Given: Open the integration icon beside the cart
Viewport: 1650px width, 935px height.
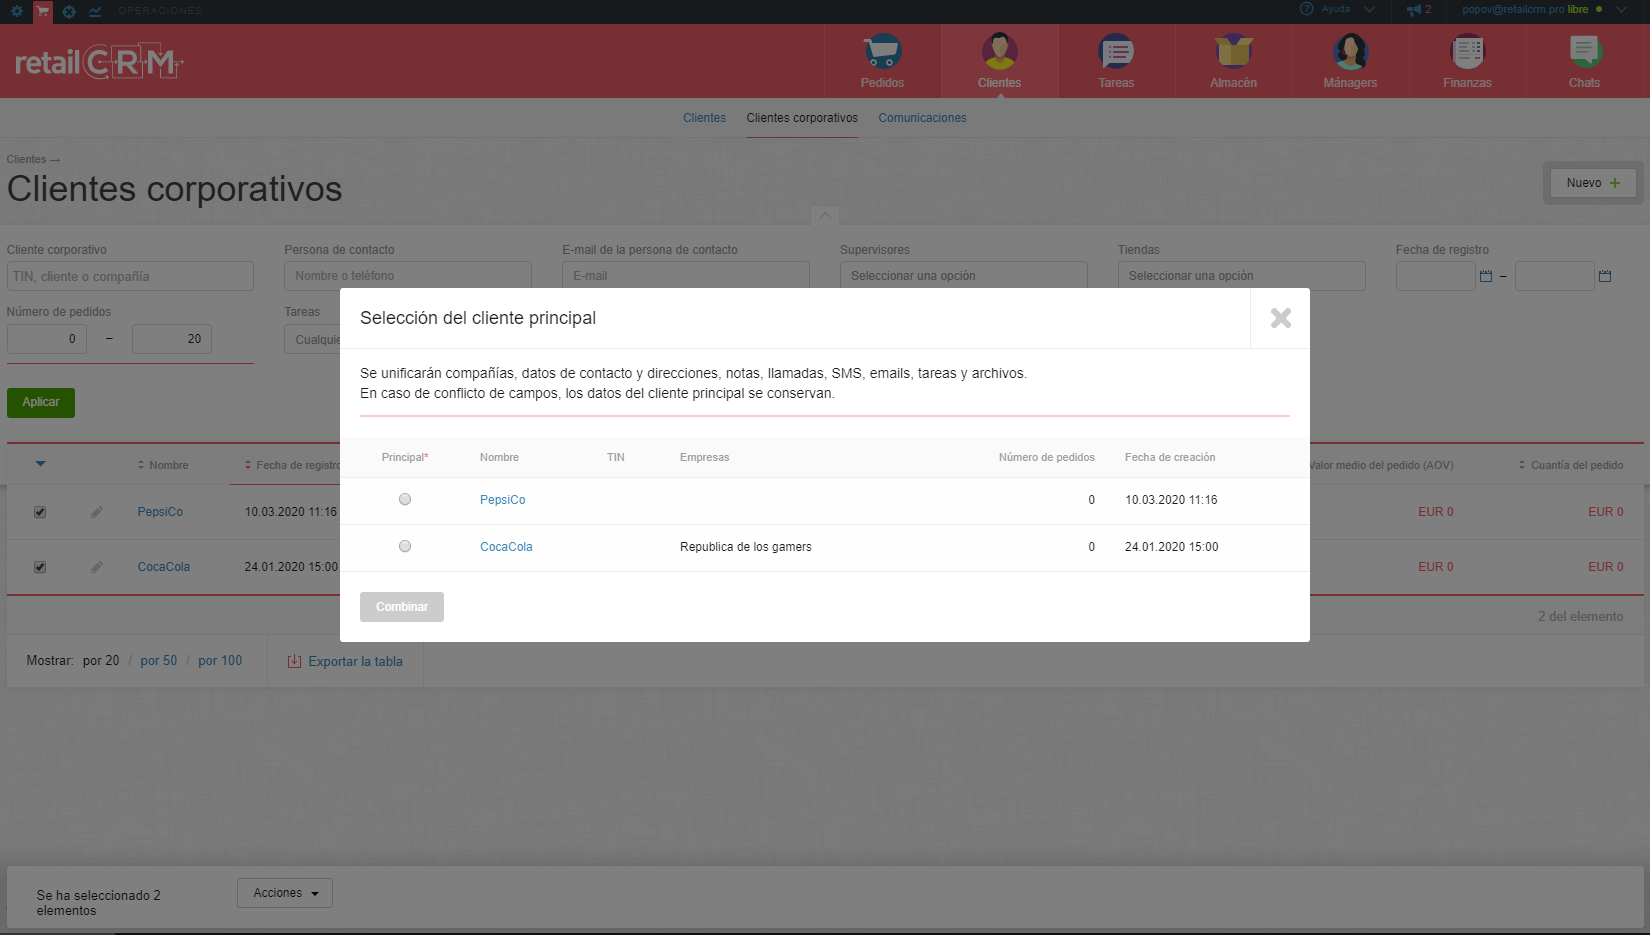Looking at the screenshot, I should 69,11.
